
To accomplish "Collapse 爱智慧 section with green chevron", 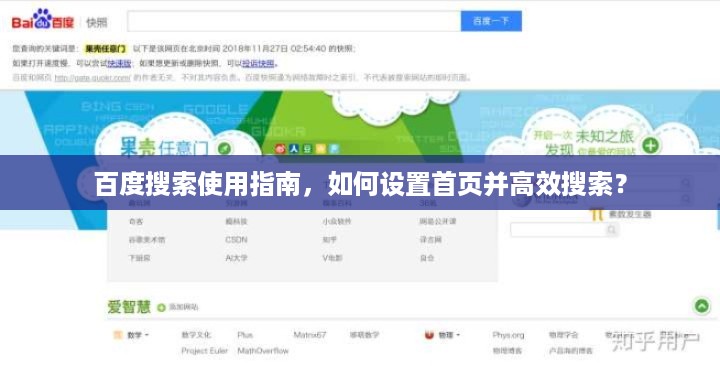I will pos(702,306).
